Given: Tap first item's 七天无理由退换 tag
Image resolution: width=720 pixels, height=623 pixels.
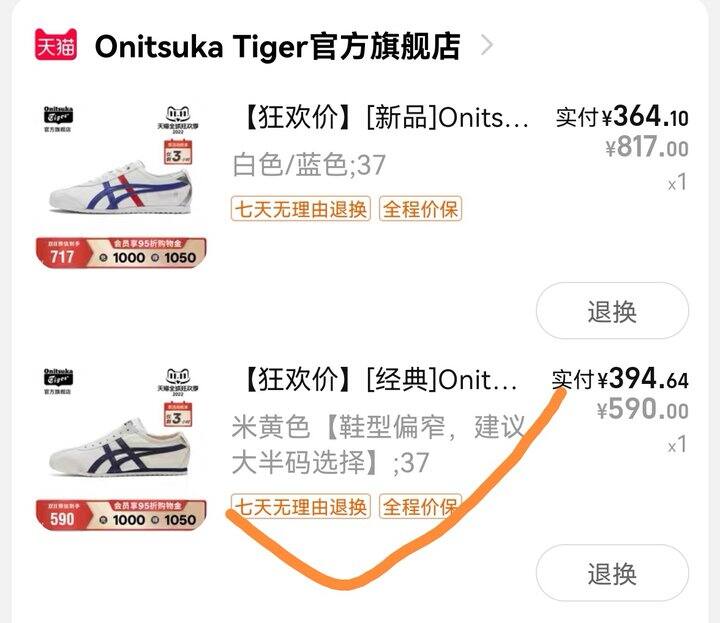Looking at the screenshot, I should (x=301, y=209).
